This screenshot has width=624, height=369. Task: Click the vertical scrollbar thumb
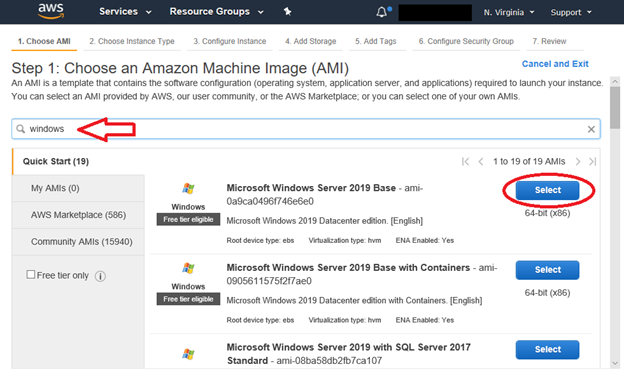click(615, 107)
